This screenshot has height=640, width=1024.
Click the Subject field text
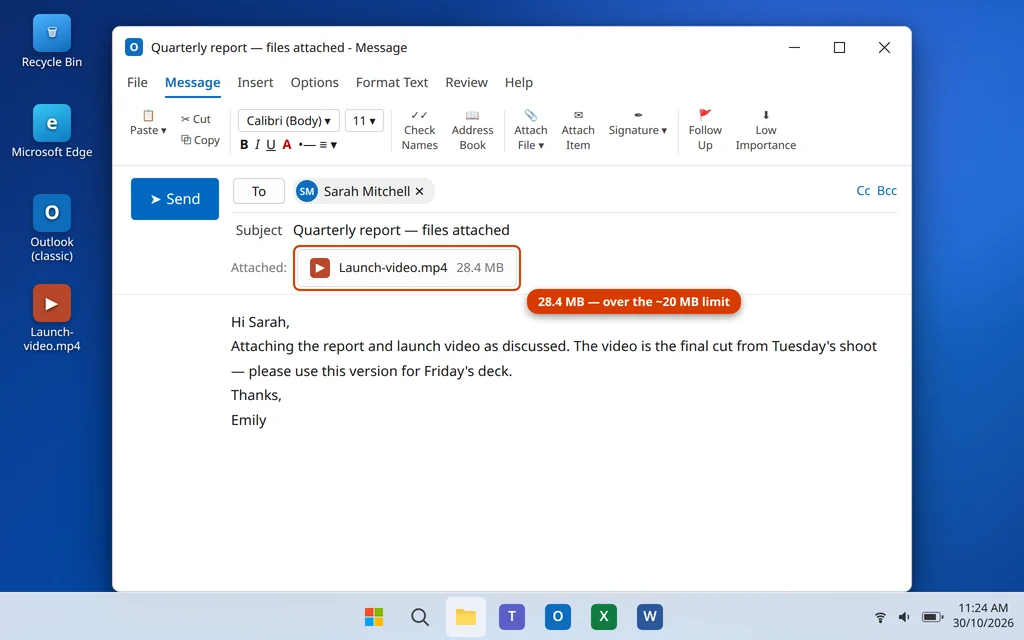[401, 230]
